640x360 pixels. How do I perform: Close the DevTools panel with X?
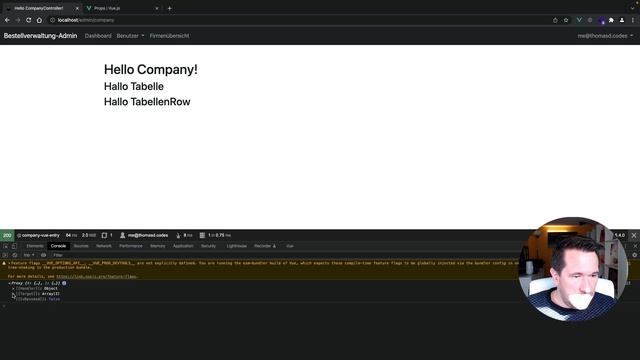tap(635, 246)
